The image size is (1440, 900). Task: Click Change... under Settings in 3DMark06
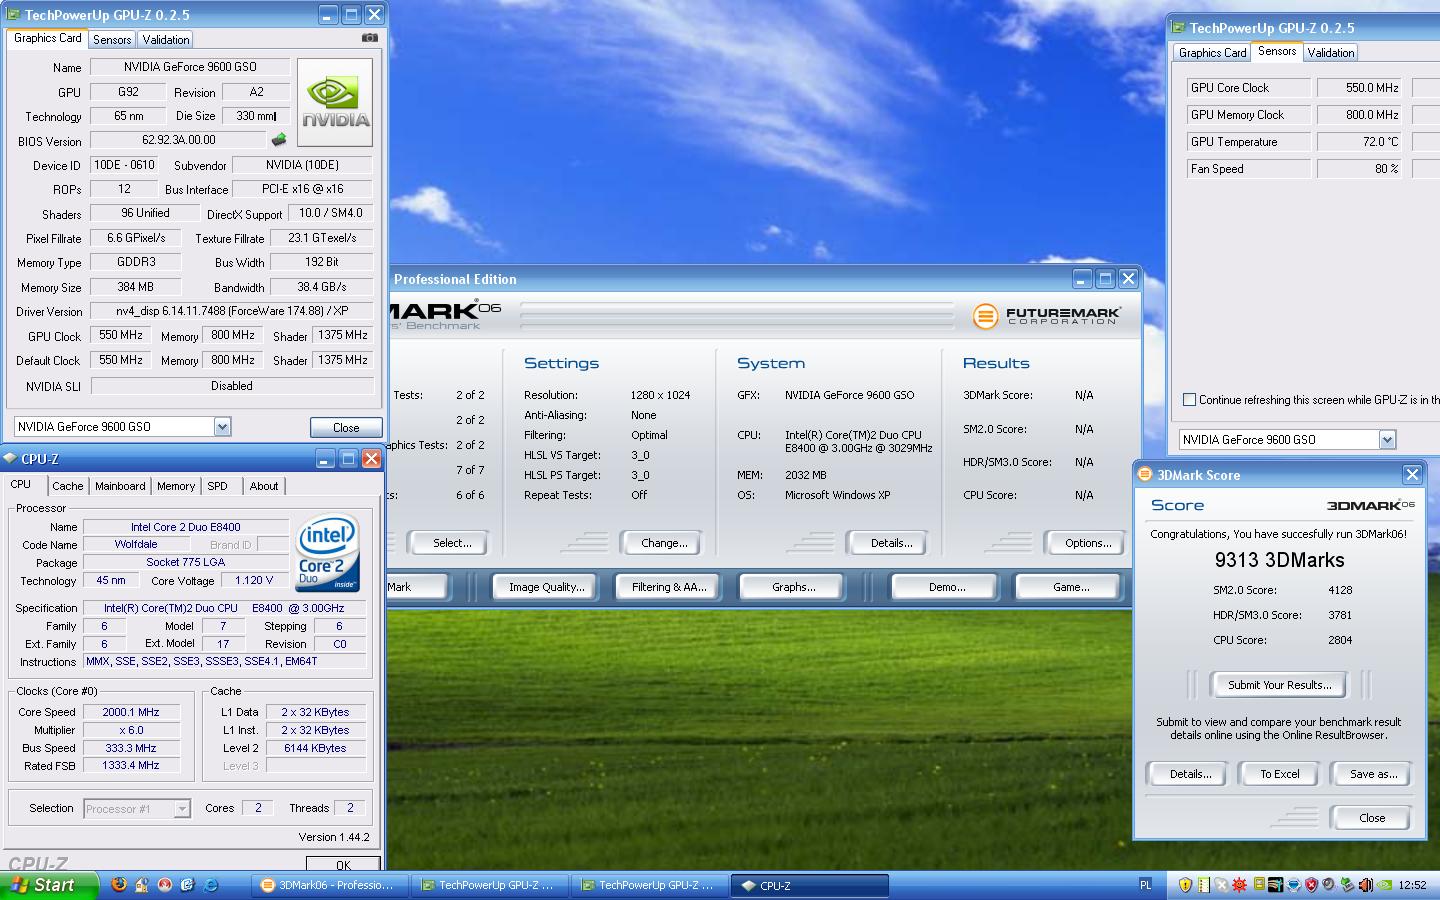[x=664, y=543]
